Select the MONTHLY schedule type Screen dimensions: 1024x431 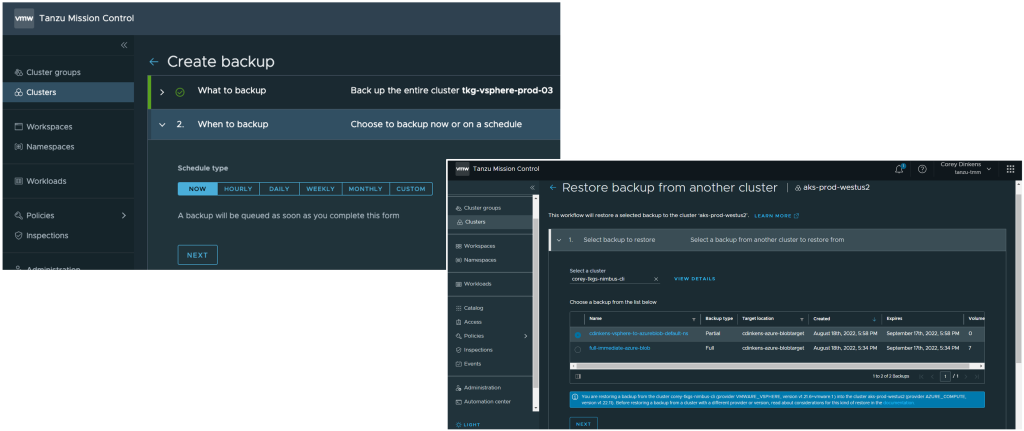pos(366,189)
